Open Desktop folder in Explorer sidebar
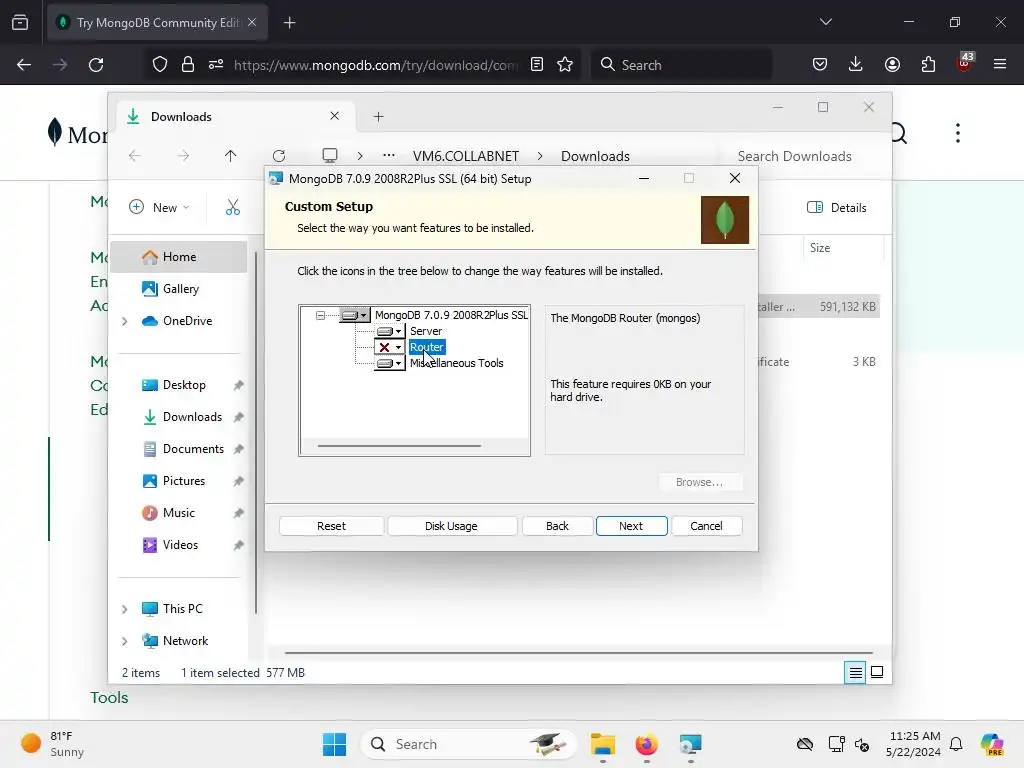This screenshot has width=1024, height=768. (x=184, y=385)
